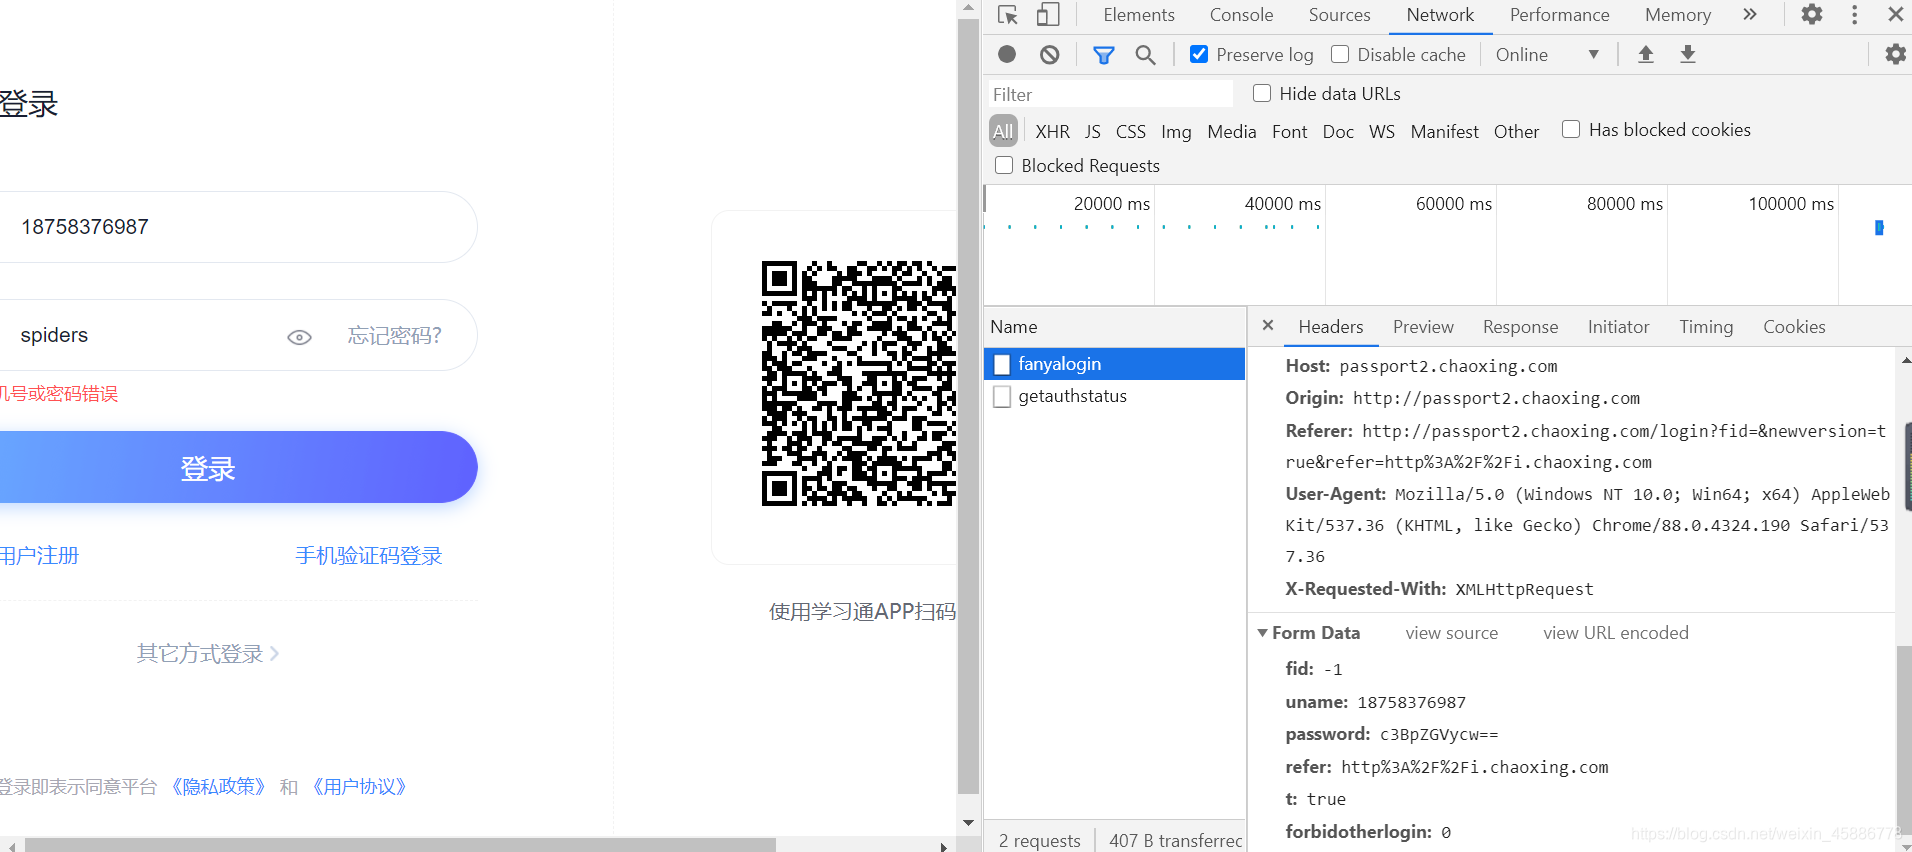Switch to Elements tab

click(1138, 15)
